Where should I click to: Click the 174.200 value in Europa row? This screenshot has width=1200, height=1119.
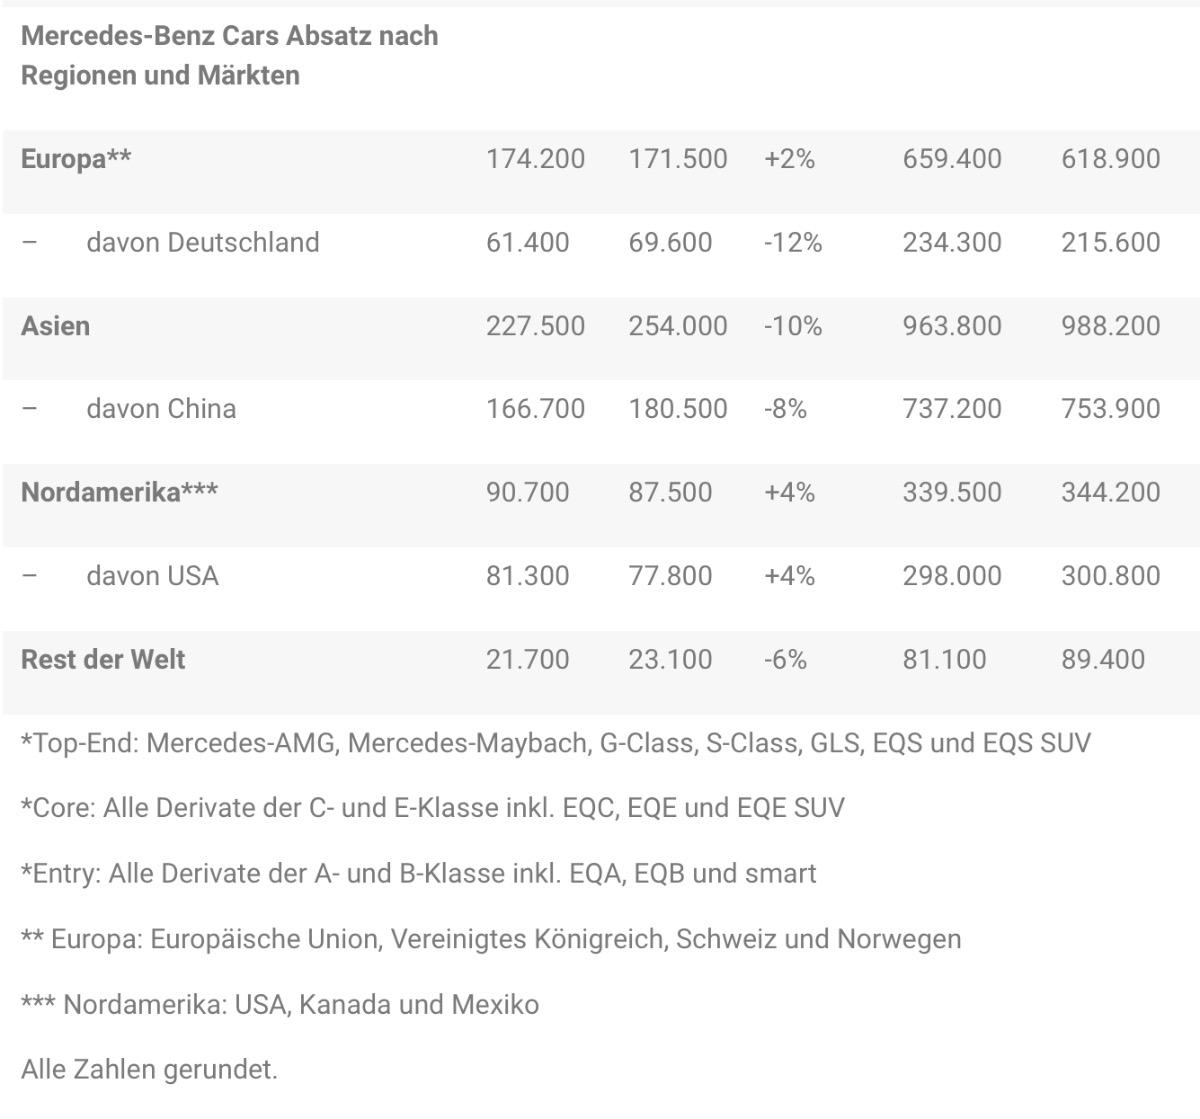(535, 159)
